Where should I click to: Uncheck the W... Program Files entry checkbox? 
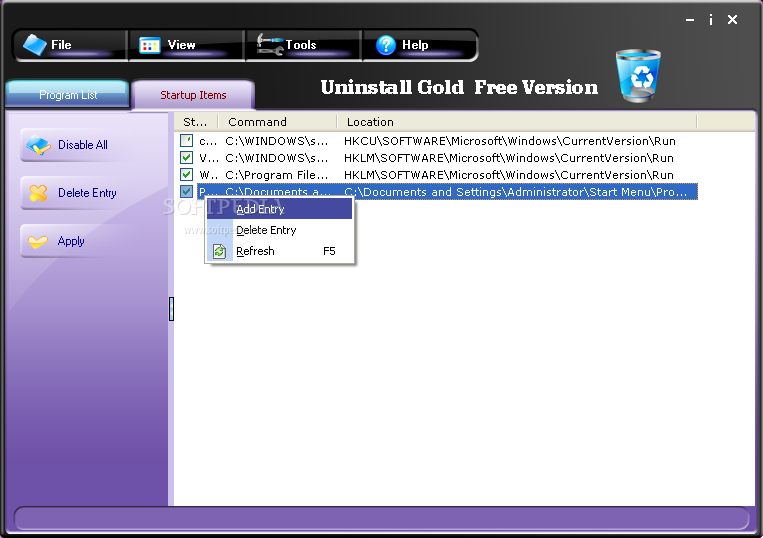[186, 175]
